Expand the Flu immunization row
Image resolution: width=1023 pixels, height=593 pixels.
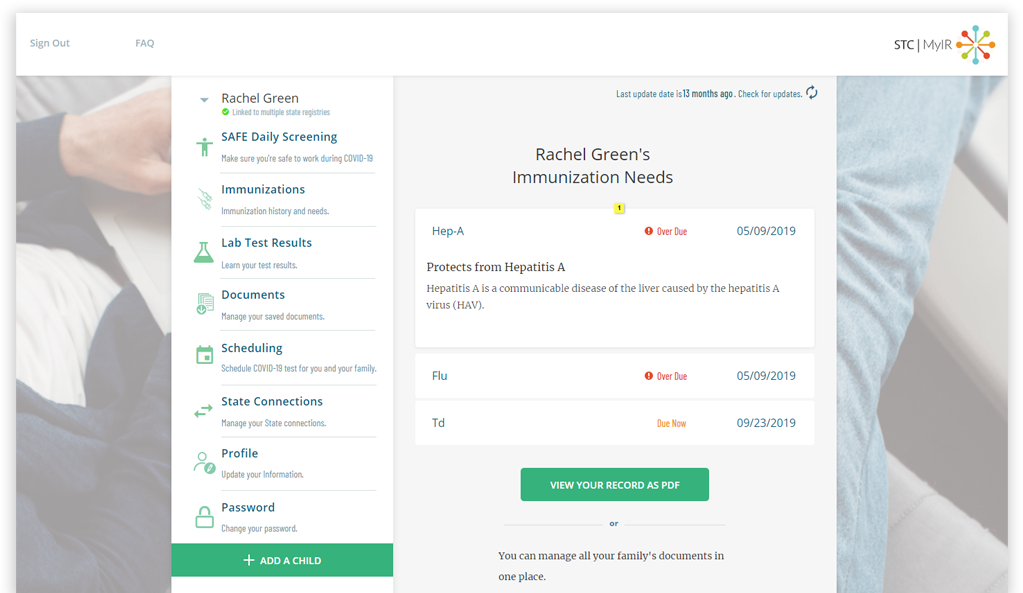click(614, 376)
